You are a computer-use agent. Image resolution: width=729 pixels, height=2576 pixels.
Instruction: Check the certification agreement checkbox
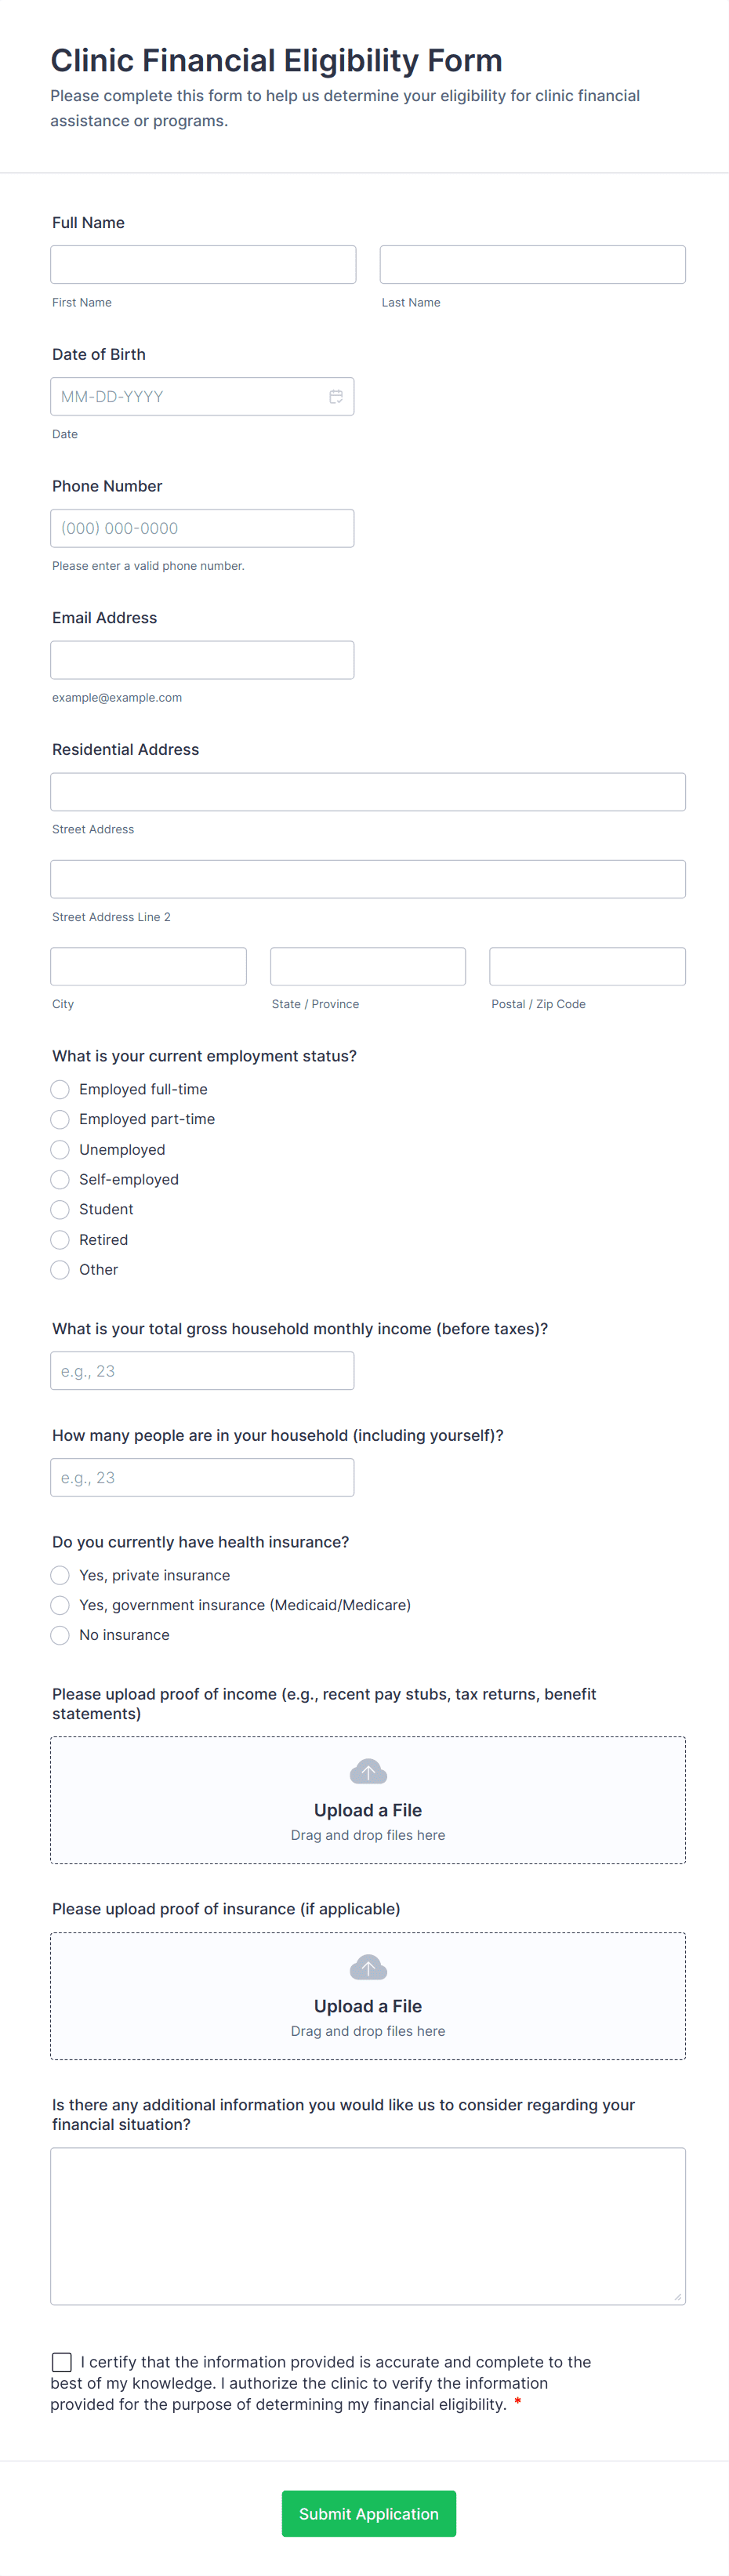62,2362
